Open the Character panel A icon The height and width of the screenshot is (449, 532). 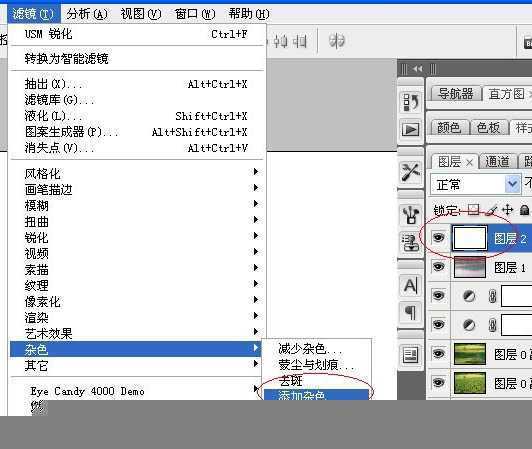411,285
